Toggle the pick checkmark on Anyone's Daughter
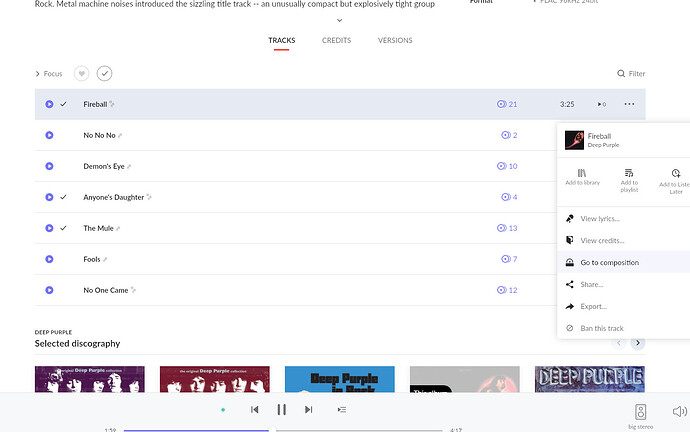This screenshot has width=690, height=432. (x=63, y=197)
